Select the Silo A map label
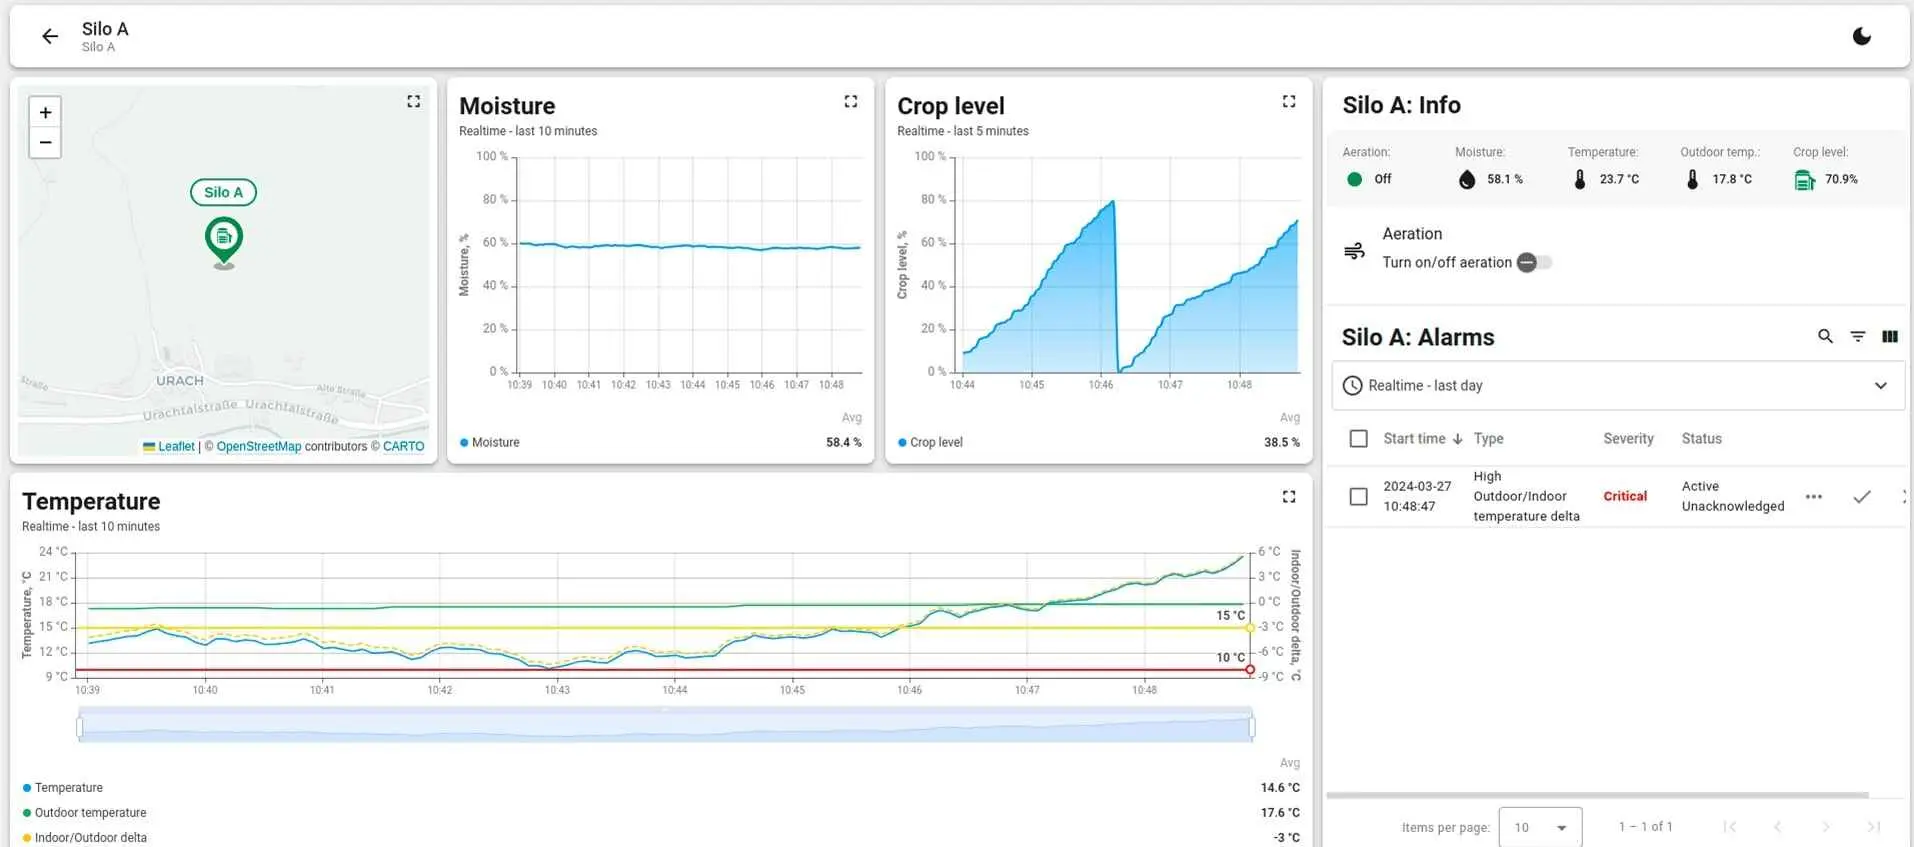This screenshot has width=1914, height=847. [x=223, y=192]
